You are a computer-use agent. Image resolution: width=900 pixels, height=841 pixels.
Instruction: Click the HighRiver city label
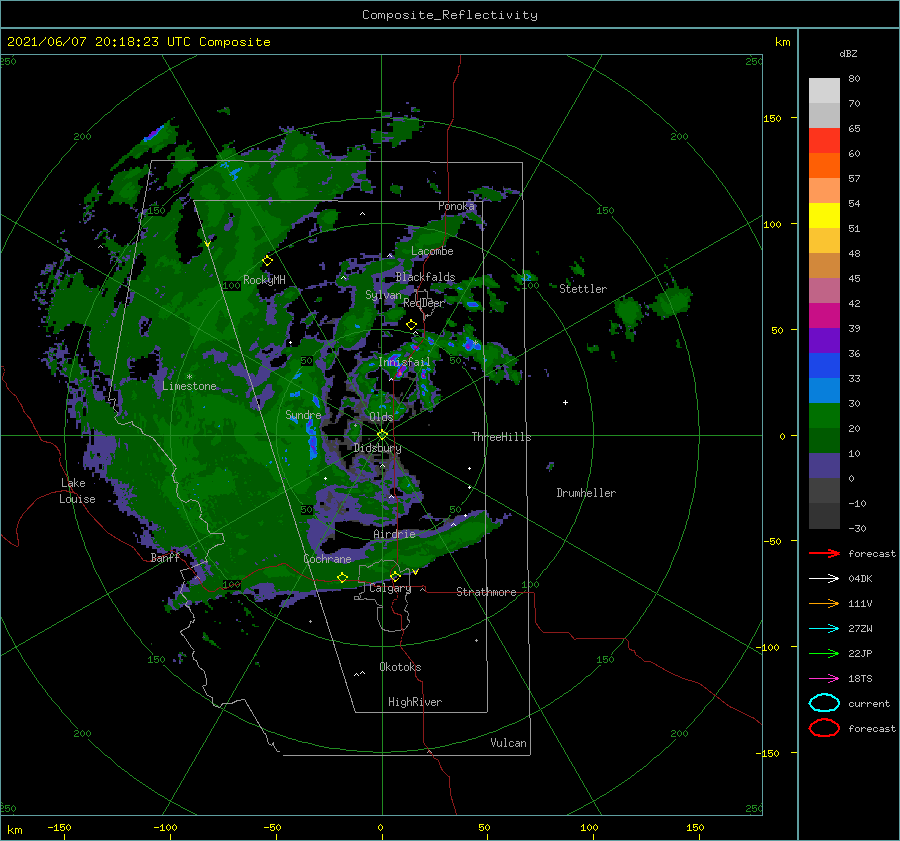(415, 702)
